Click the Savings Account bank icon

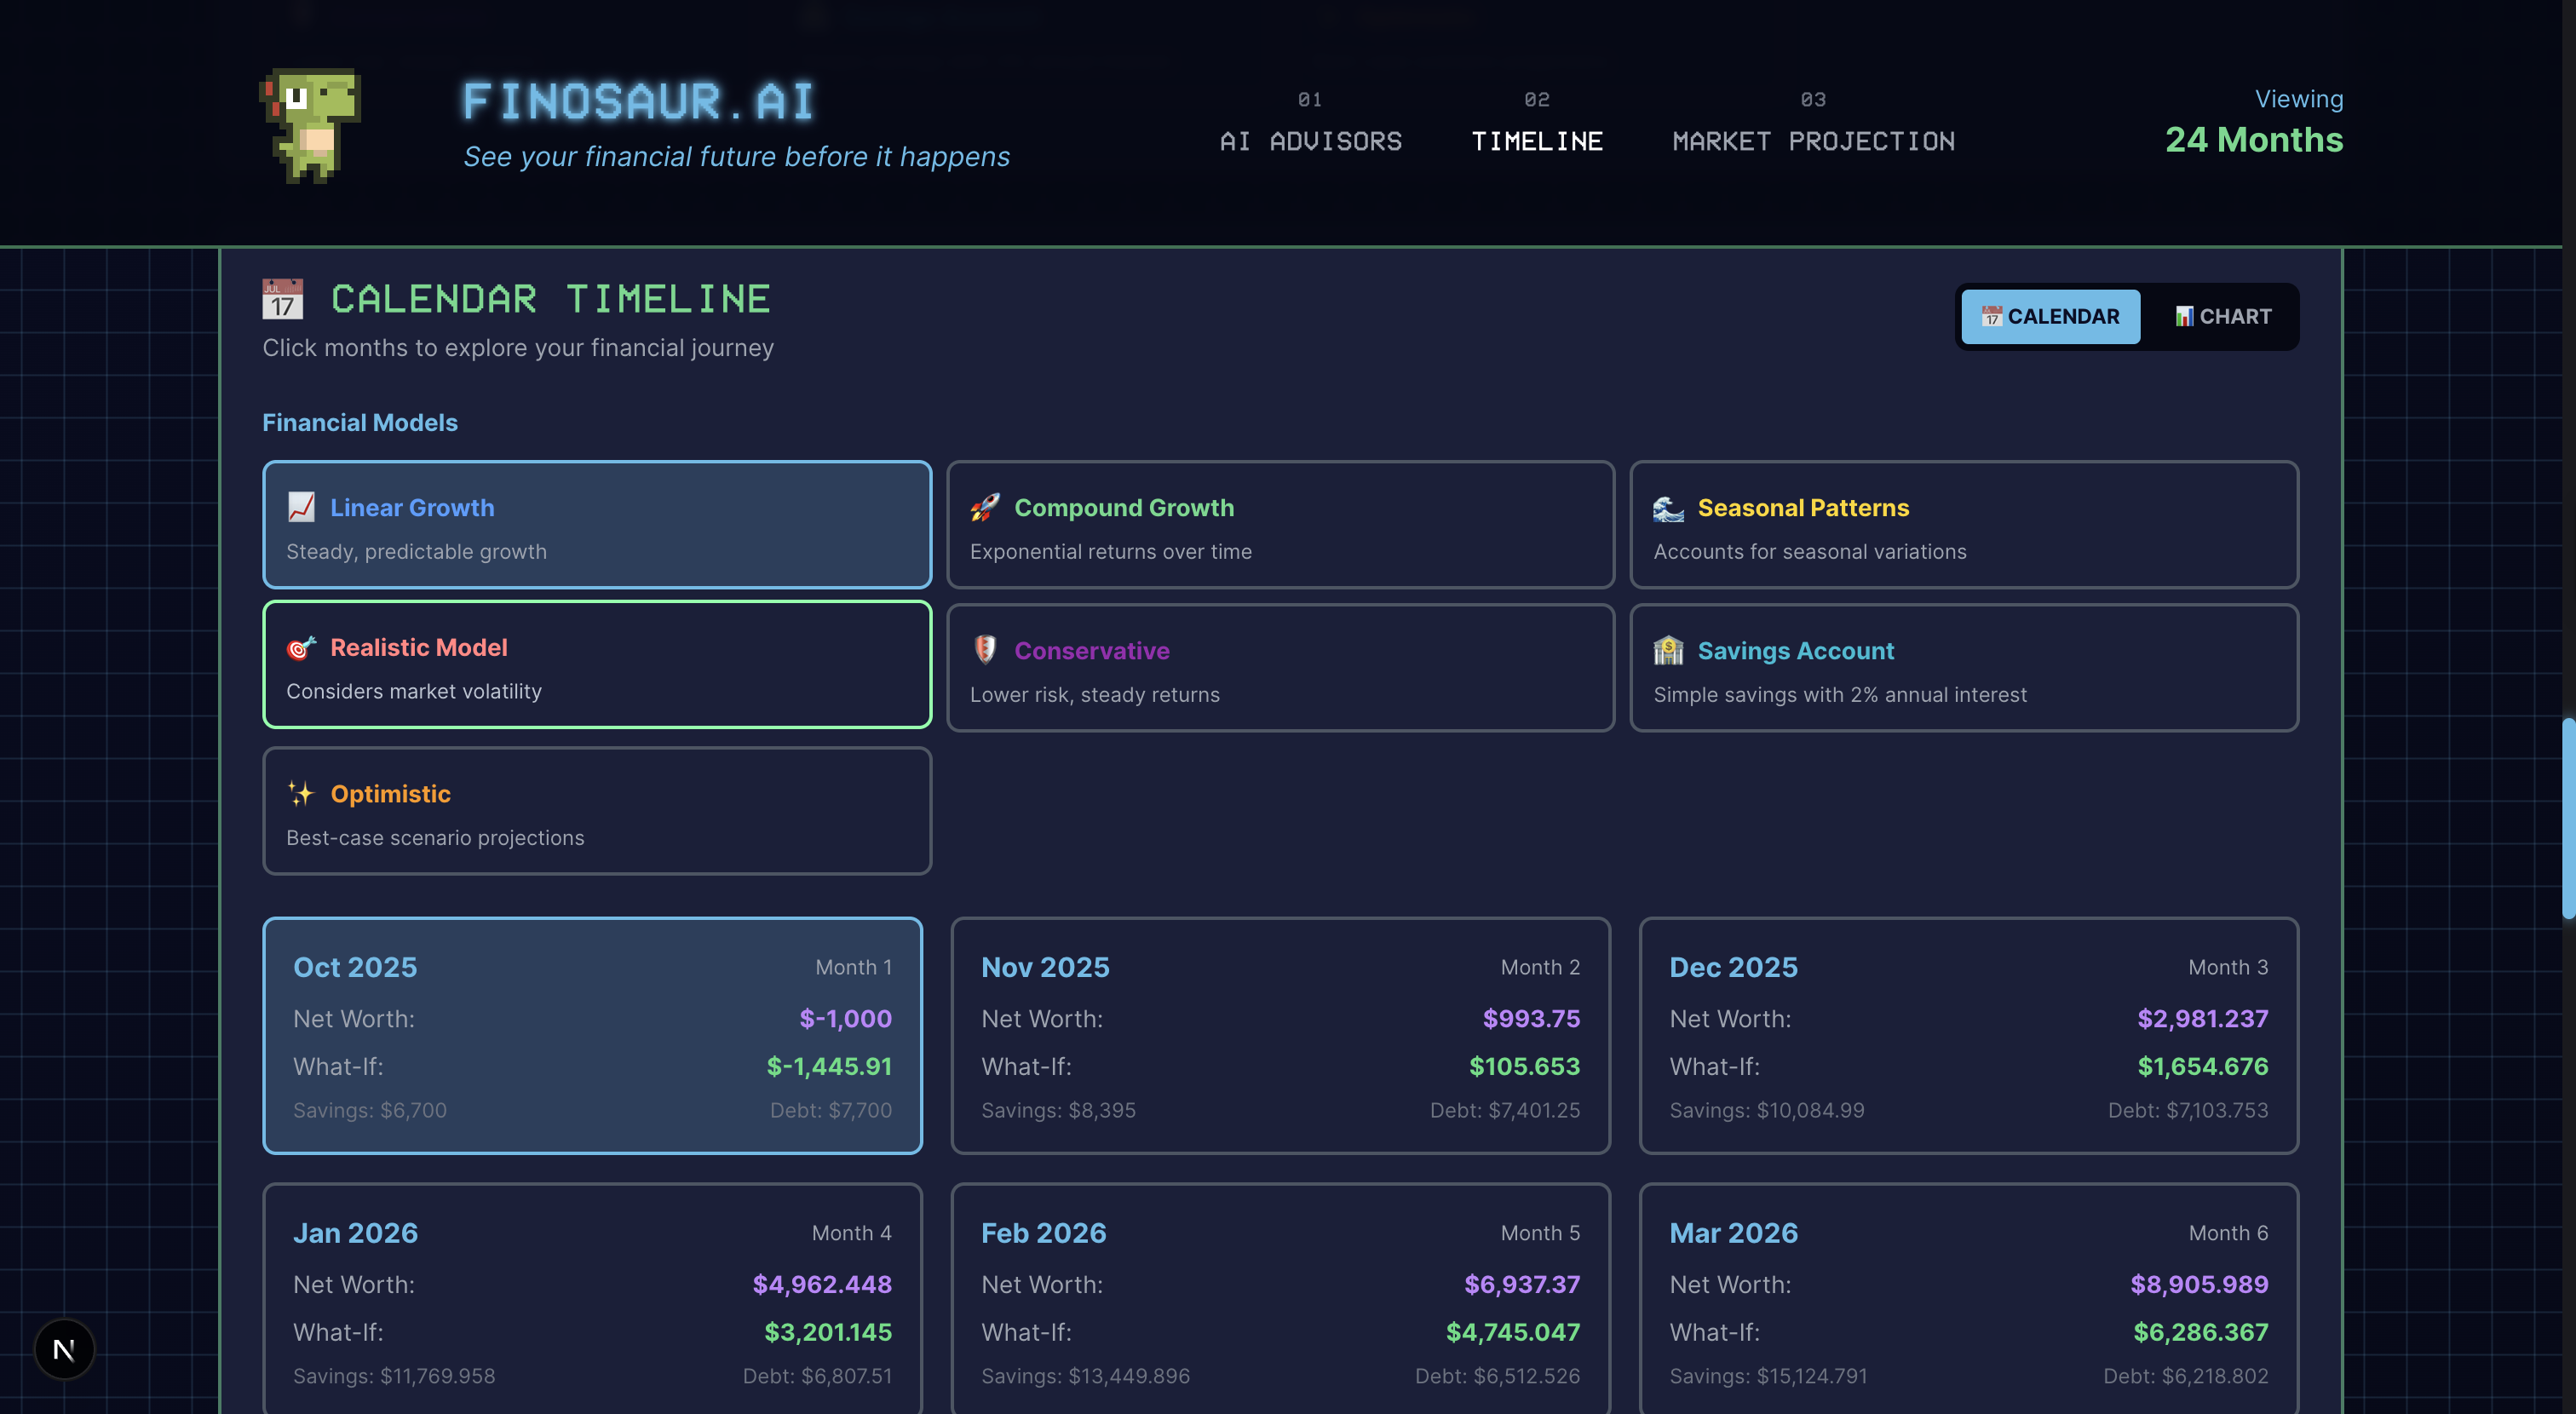(1668, 651)
